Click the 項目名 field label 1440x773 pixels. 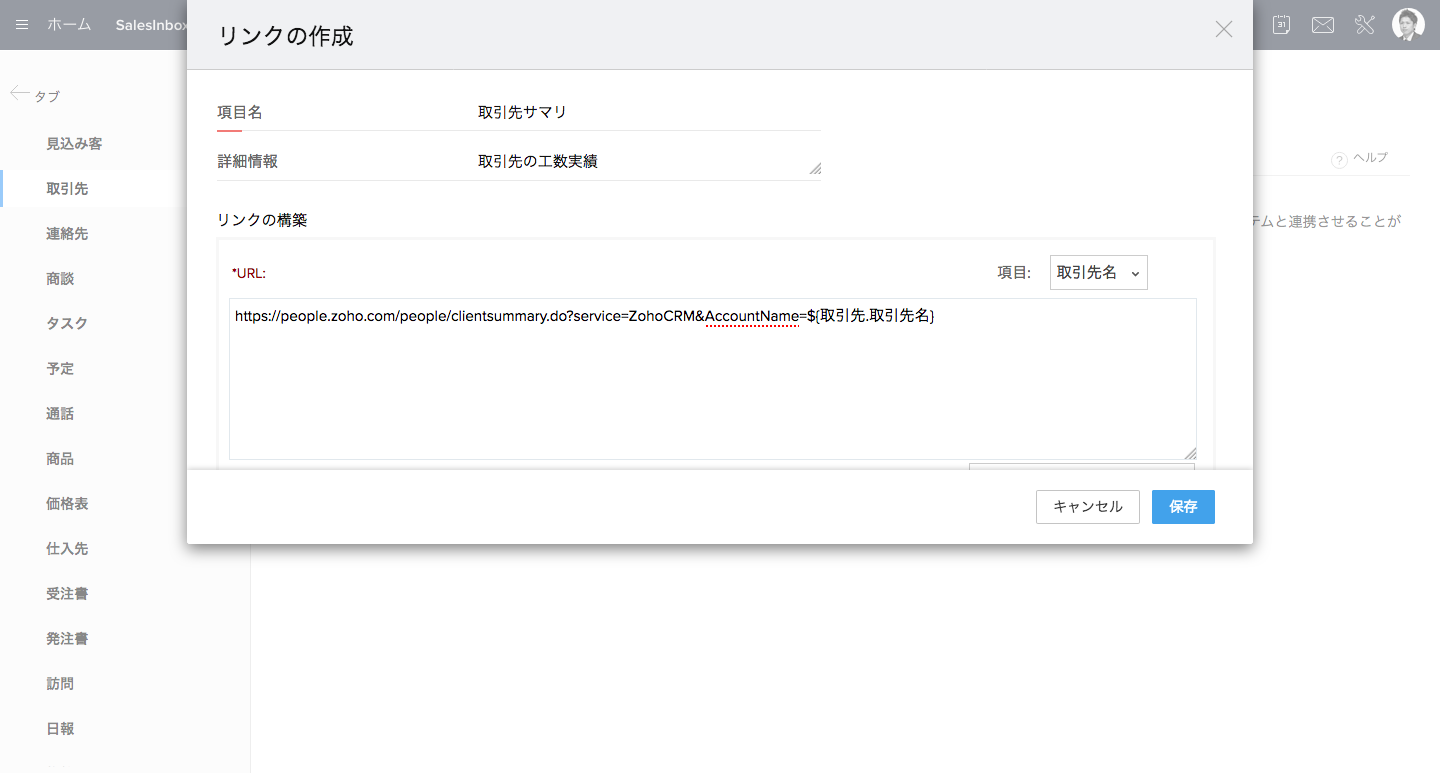pos(240,113)
